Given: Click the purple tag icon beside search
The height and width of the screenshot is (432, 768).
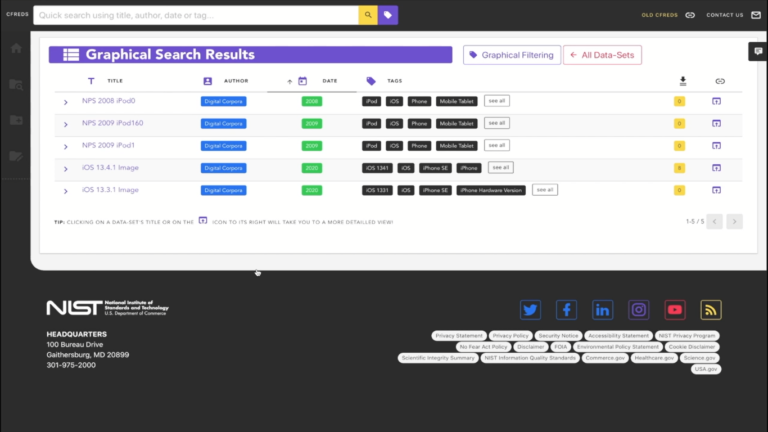Looking at the screenshot, I should (388, 15).
